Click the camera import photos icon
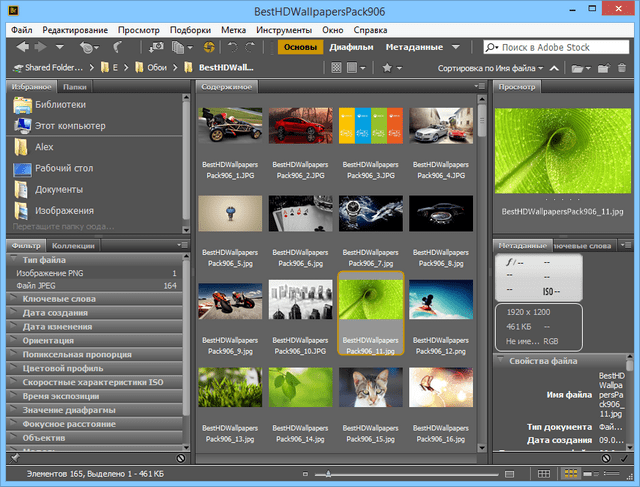 (x=157, y=47)
